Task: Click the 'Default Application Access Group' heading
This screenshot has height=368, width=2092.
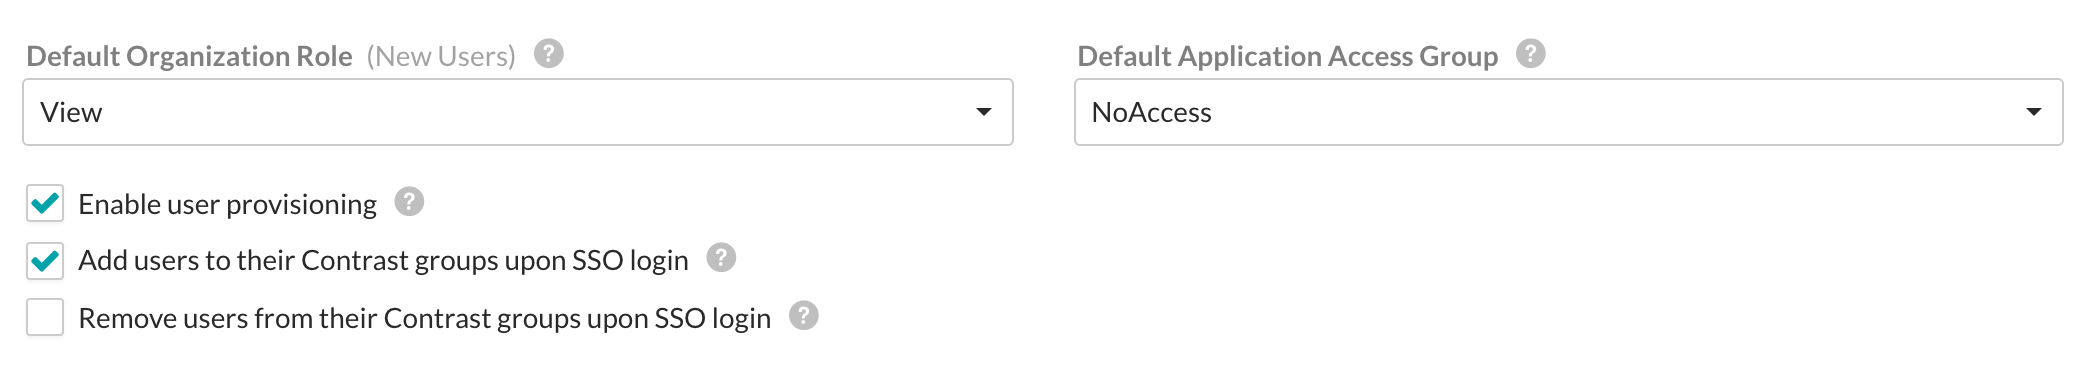Action: click(1288, 56)
